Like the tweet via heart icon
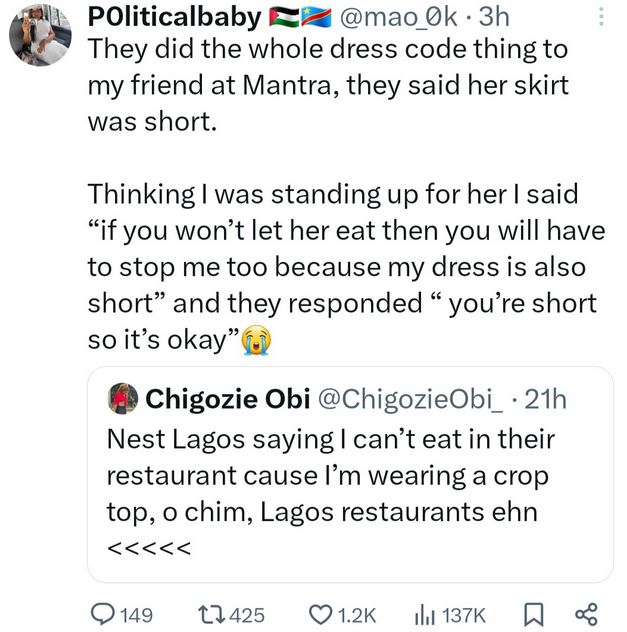This screenshot has height=632, width=627. pyautogui.click(x=321, y=615)
